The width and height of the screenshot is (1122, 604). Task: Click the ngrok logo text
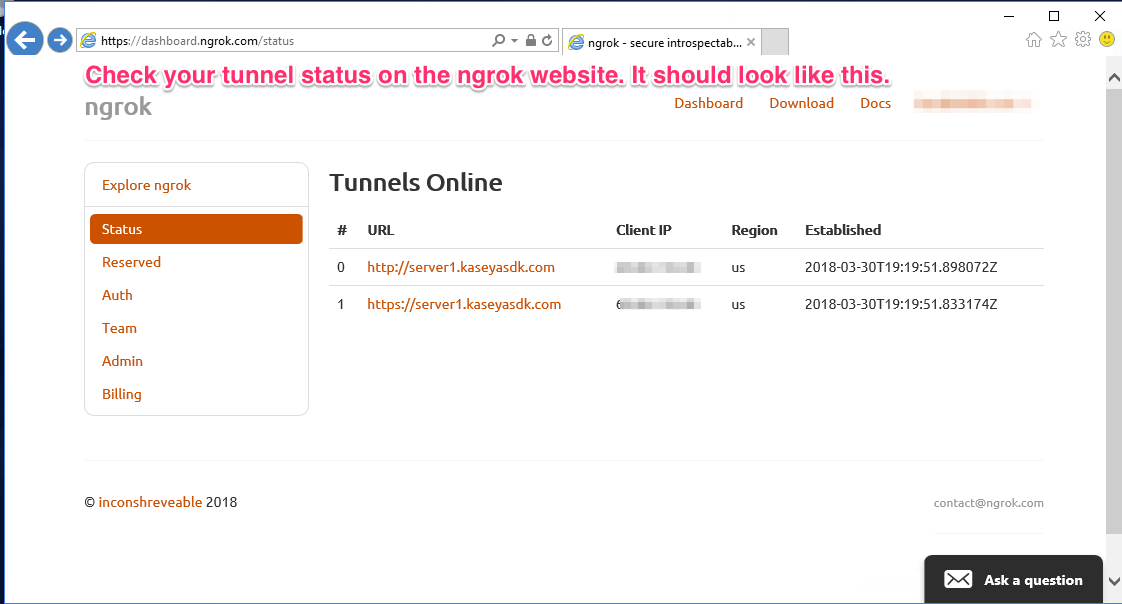[x=118, y=107]
